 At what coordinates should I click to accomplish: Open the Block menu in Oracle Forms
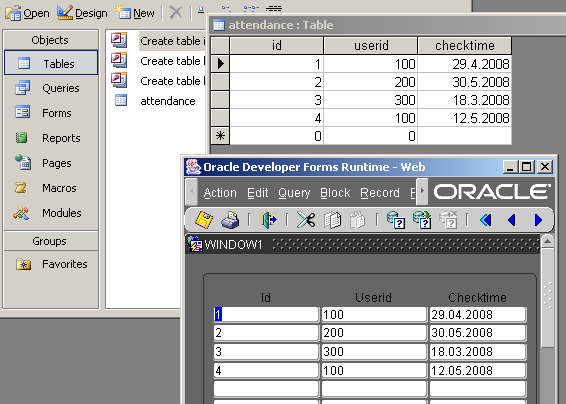(x=335, y=193)
